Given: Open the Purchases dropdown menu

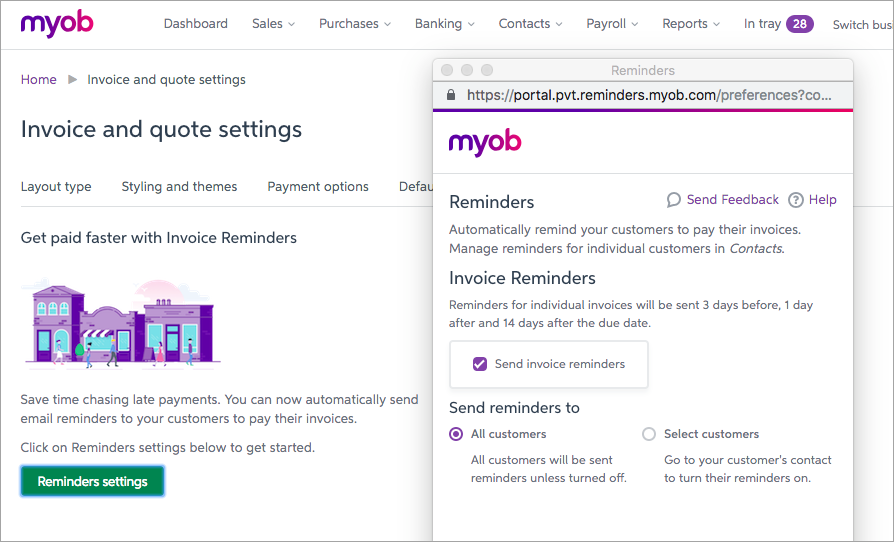Looking at the screenshot, I should 355,23.
